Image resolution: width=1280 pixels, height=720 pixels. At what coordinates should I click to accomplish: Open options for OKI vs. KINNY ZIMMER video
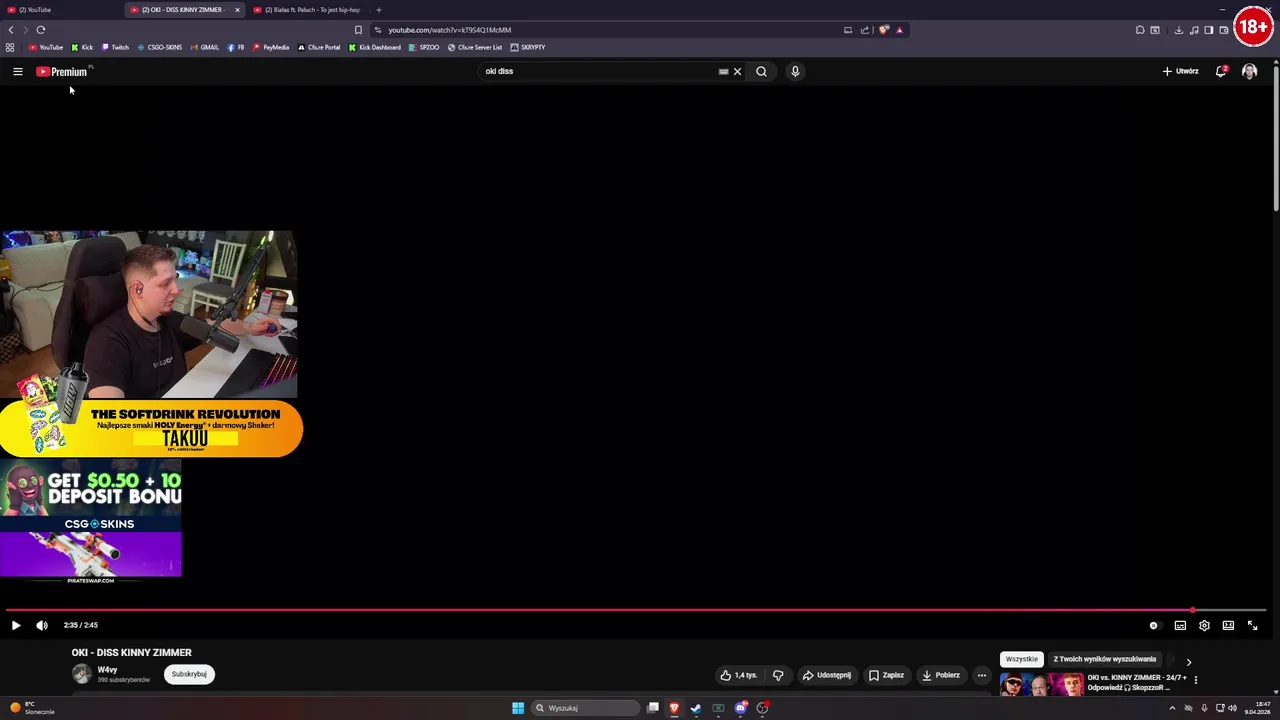tap(1195, 680)
